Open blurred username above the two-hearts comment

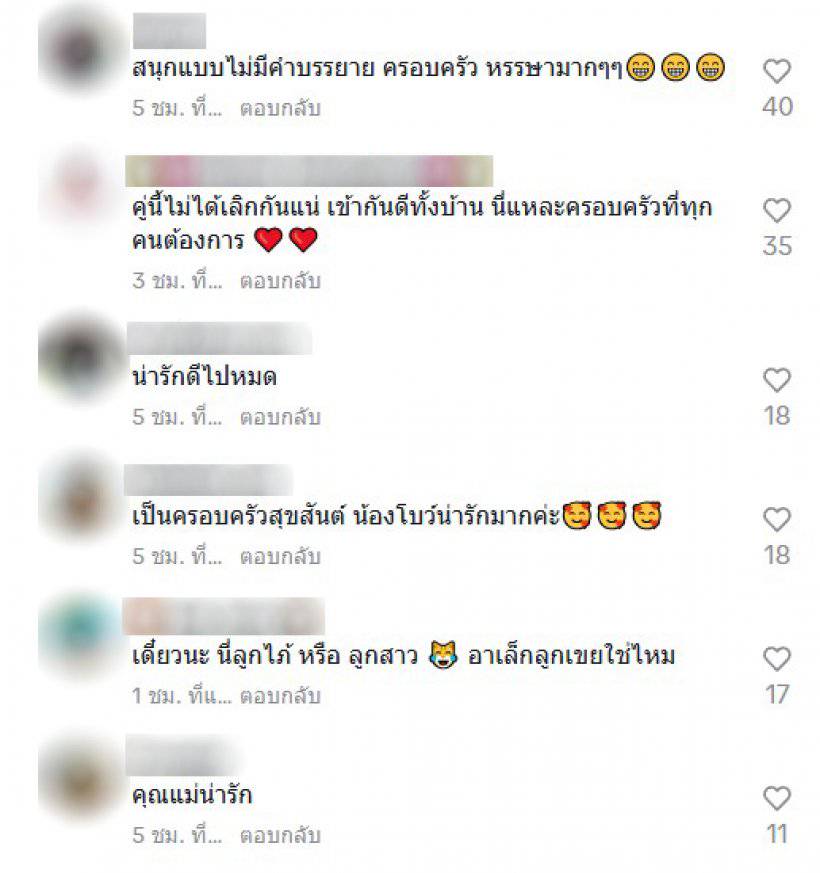coord(309,171)
